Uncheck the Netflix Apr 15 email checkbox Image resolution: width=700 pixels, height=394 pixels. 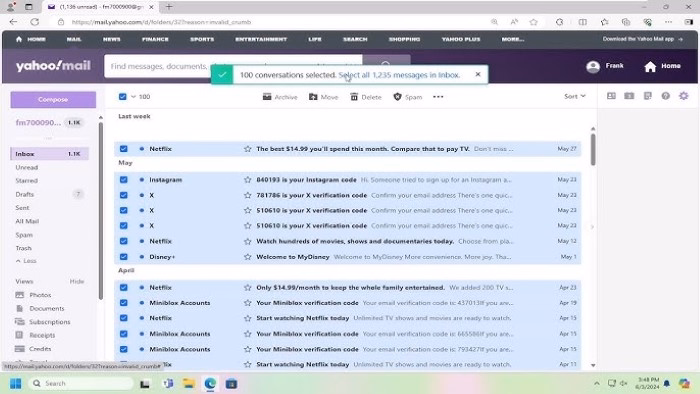pos(124,318)
